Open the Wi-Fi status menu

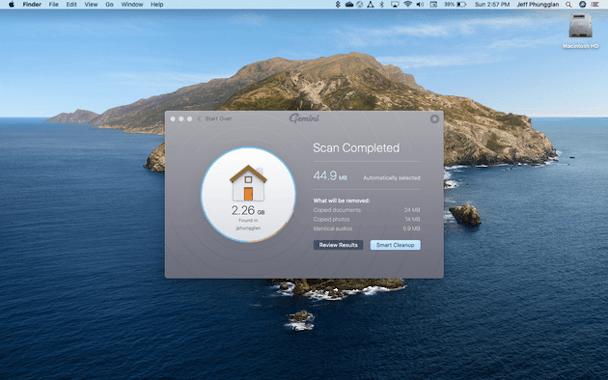click(x=408, y=5)
